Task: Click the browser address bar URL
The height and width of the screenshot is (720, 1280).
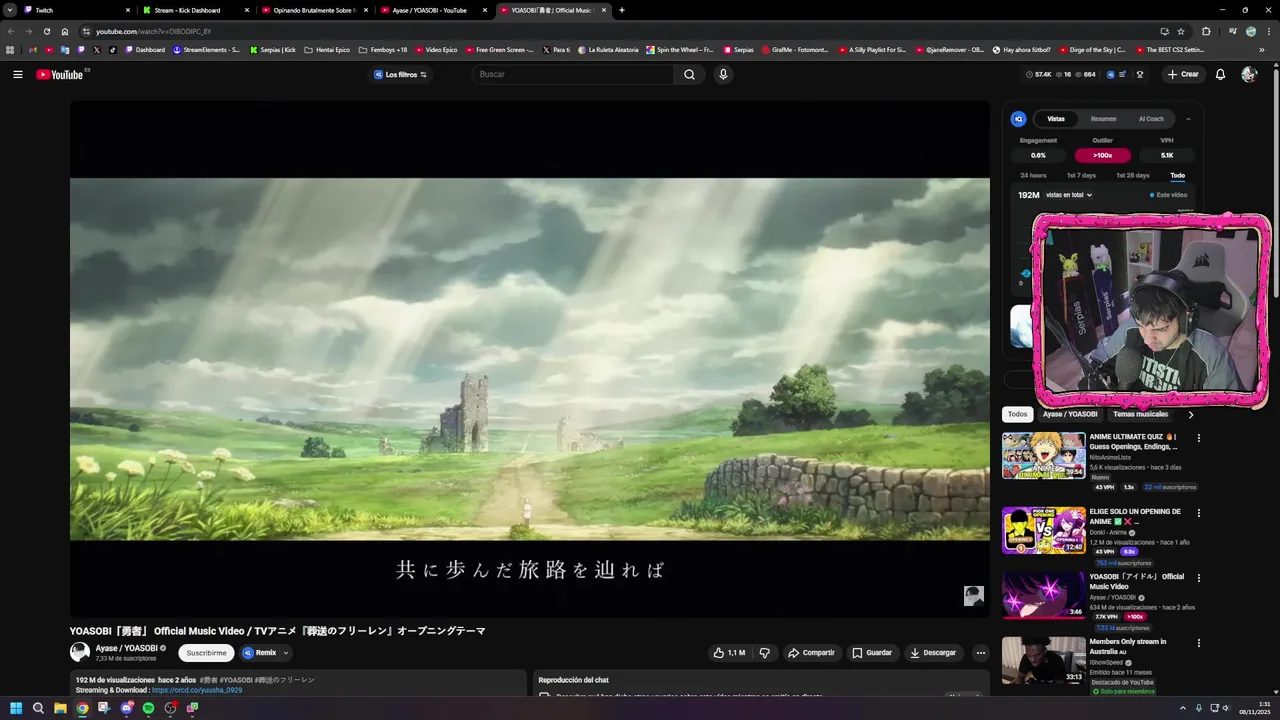Action: click(x=153, y=31)
